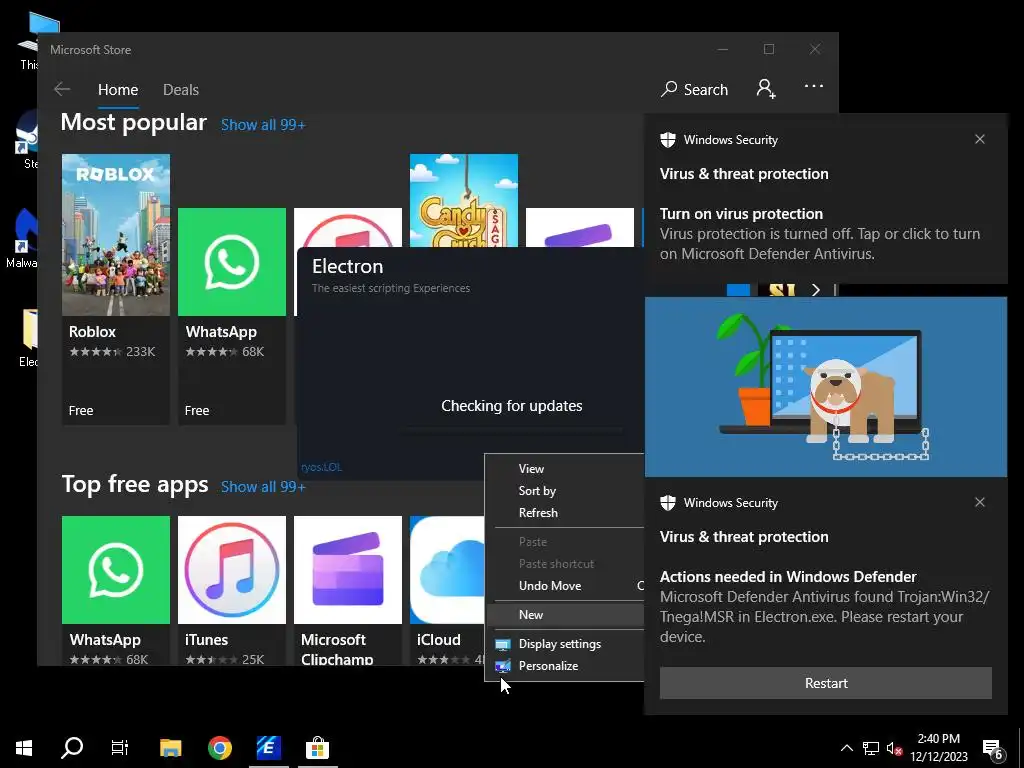Switch to Microsoft Store on taskbar
Image resolution: width=1024 pixels, height=768 pixels.
point(317,748)
